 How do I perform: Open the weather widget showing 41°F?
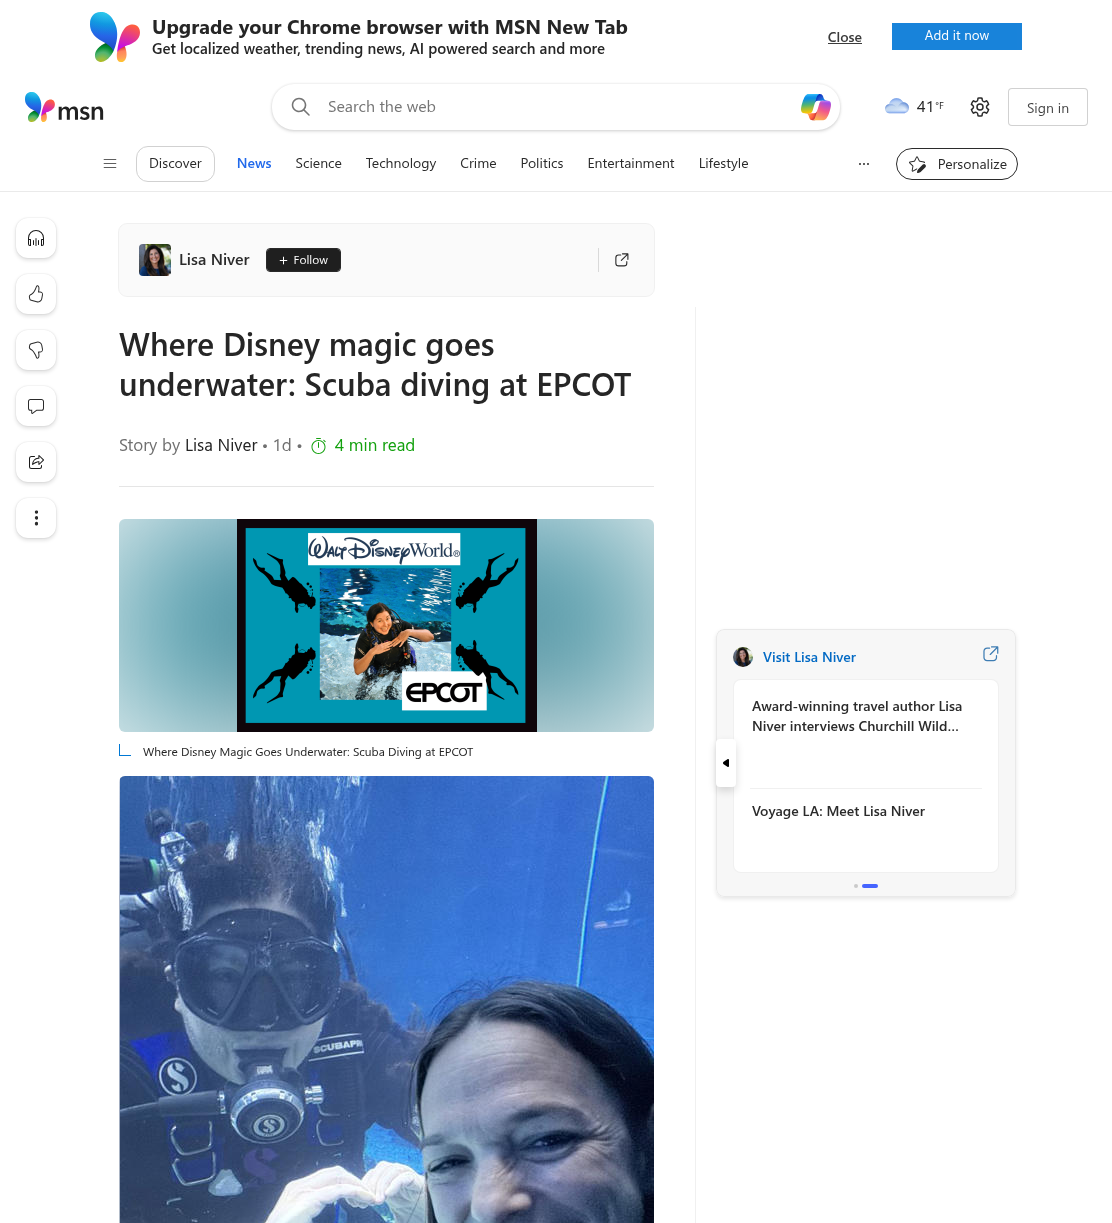point(914,106)
